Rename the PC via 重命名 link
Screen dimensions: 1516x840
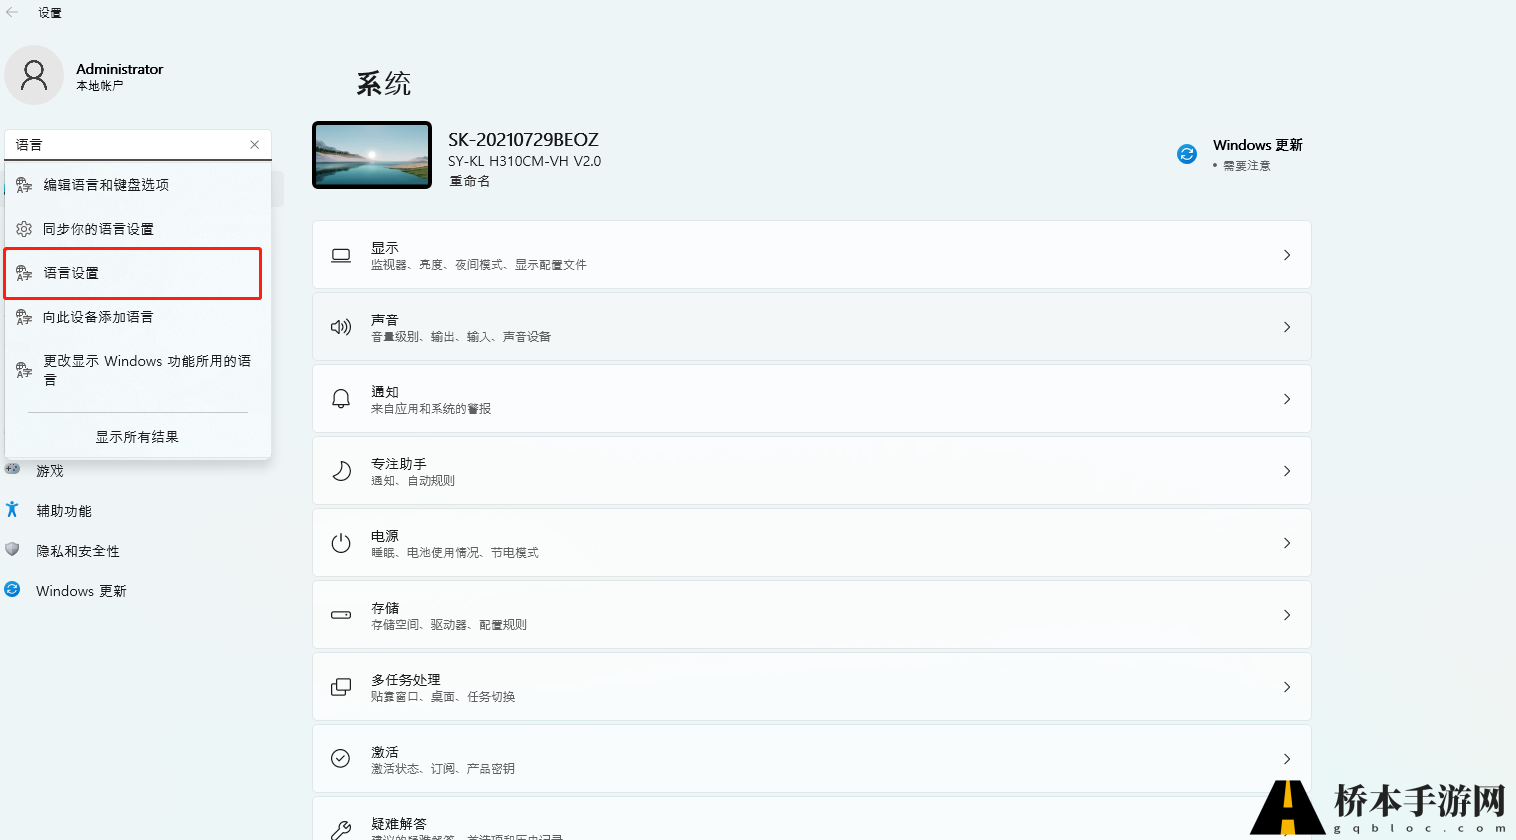coord(469,181)
